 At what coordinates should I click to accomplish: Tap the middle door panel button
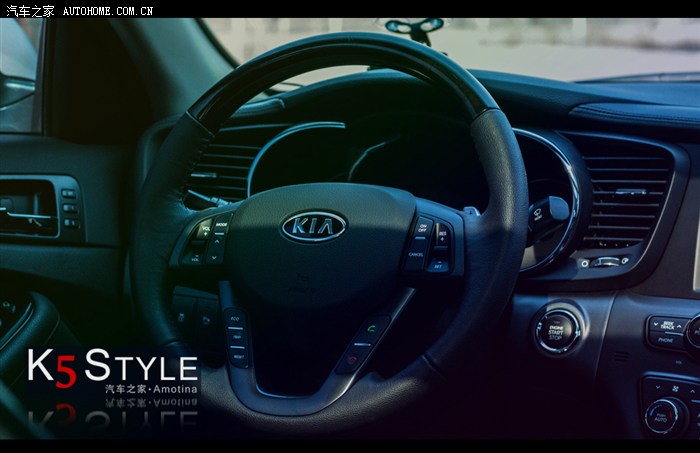[70, 208]
